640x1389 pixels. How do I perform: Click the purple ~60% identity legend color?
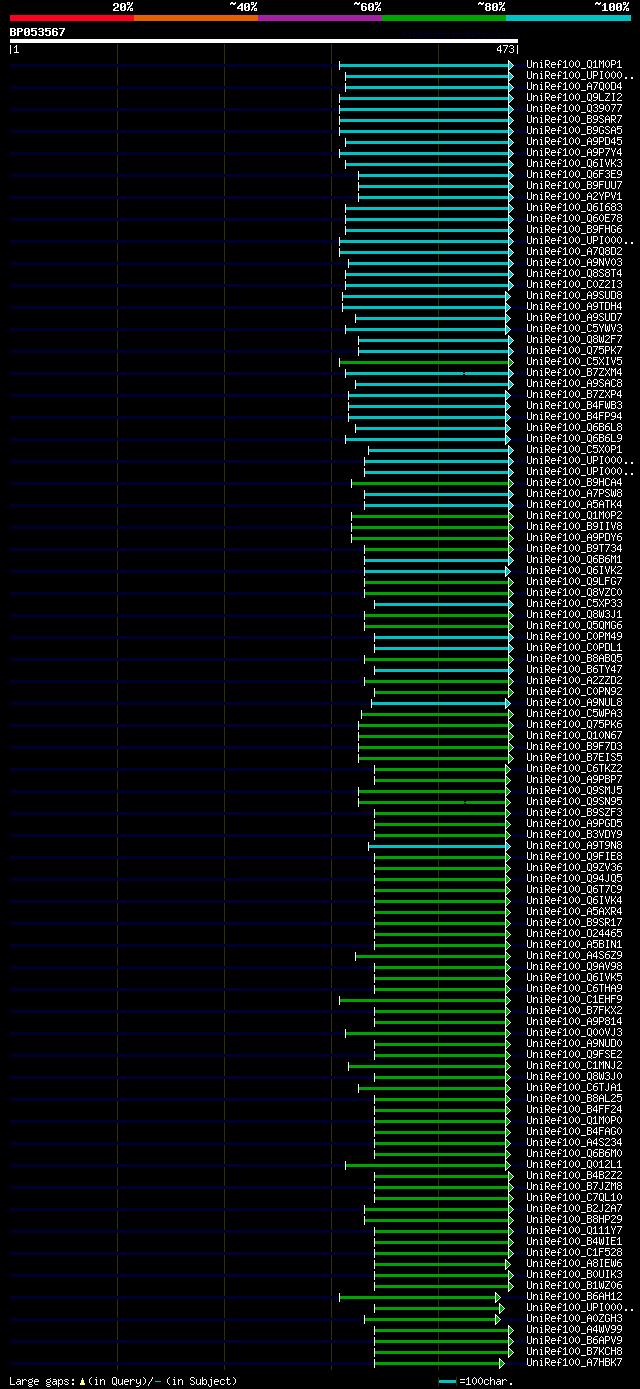pos(319,18)
